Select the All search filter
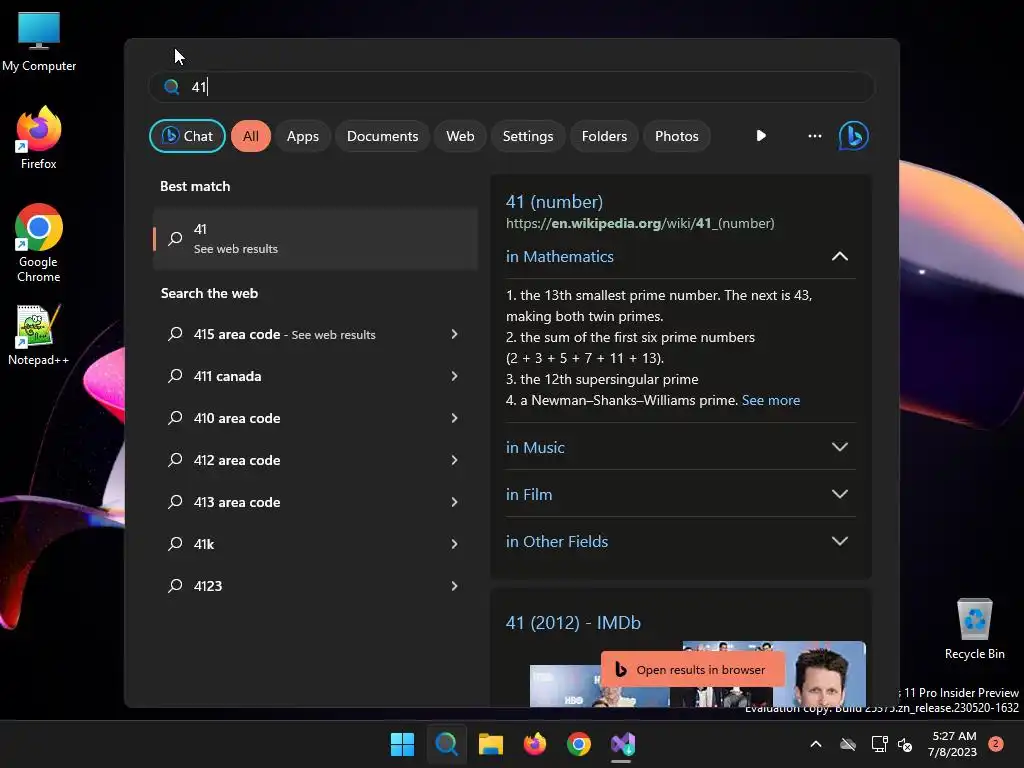 pos(251,136)
